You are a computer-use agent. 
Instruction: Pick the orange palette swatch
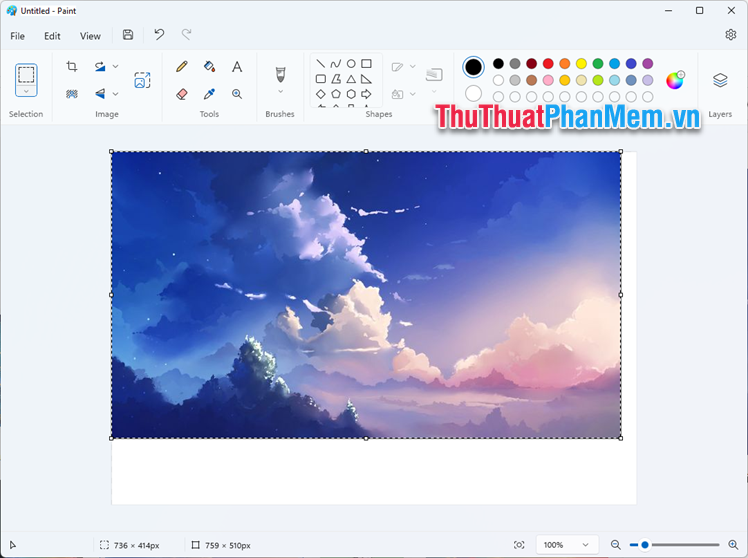tap(565, 63)
